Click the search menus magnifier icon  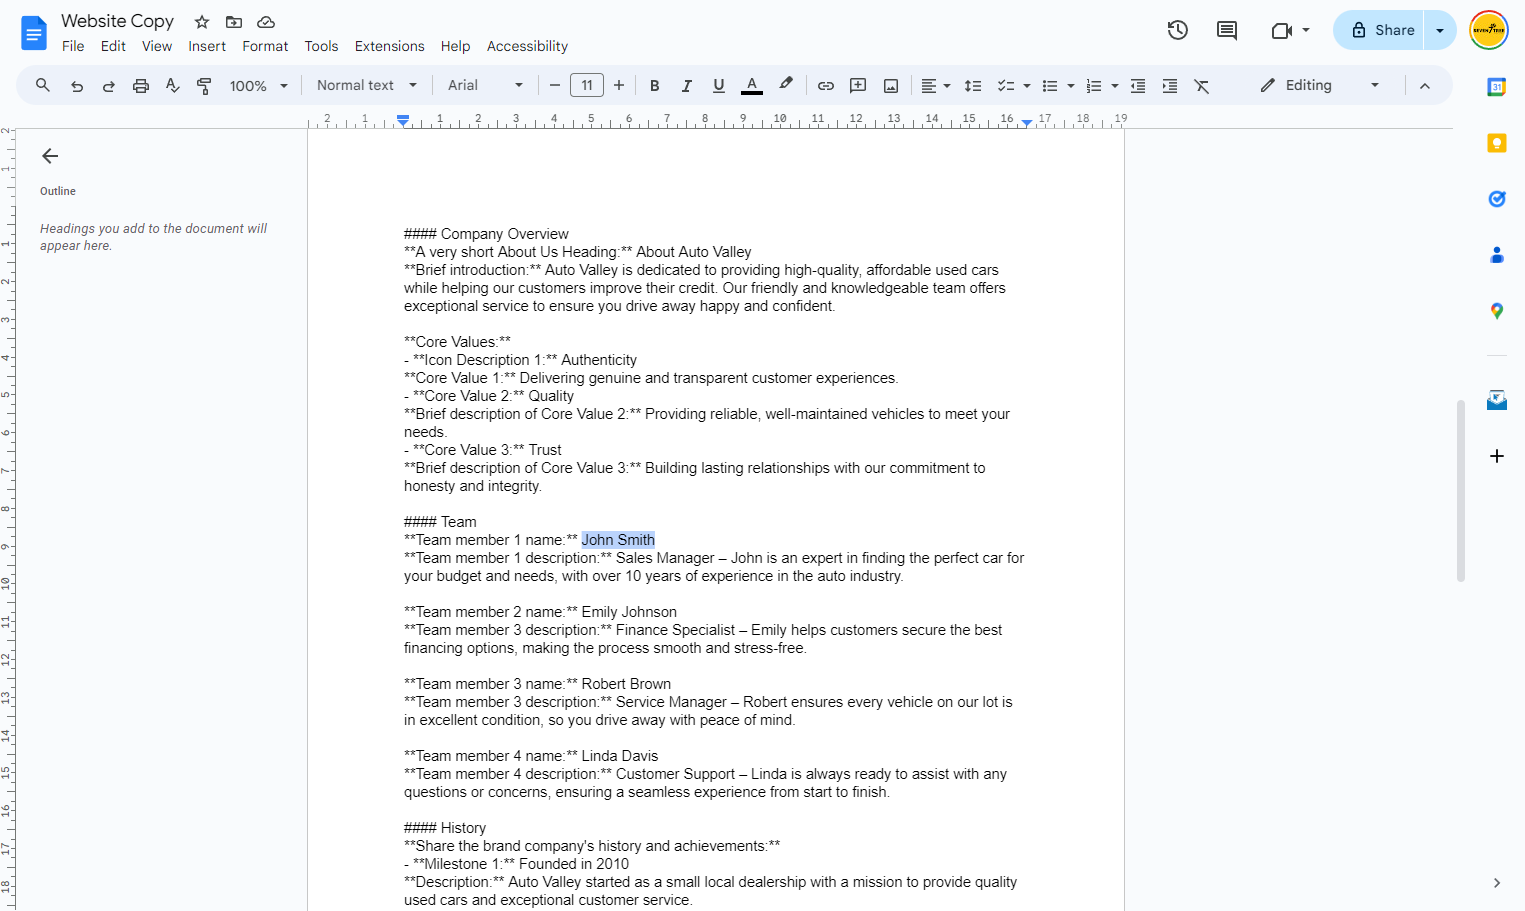tap(43, 86)
